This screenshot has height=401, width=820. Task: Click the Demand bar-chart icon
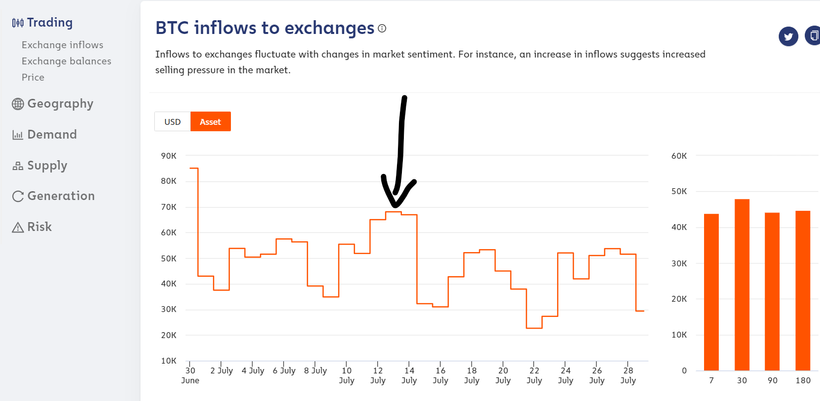[x=18, y=135]
